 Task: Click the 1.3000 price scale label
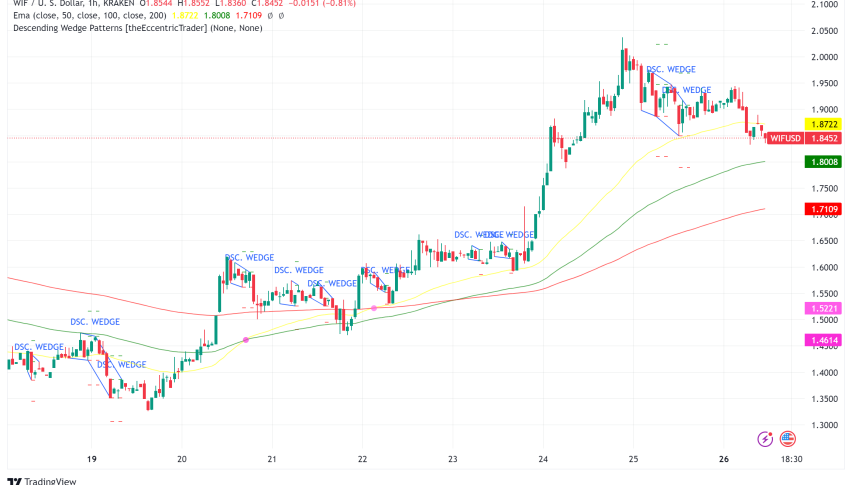point(824,425)
